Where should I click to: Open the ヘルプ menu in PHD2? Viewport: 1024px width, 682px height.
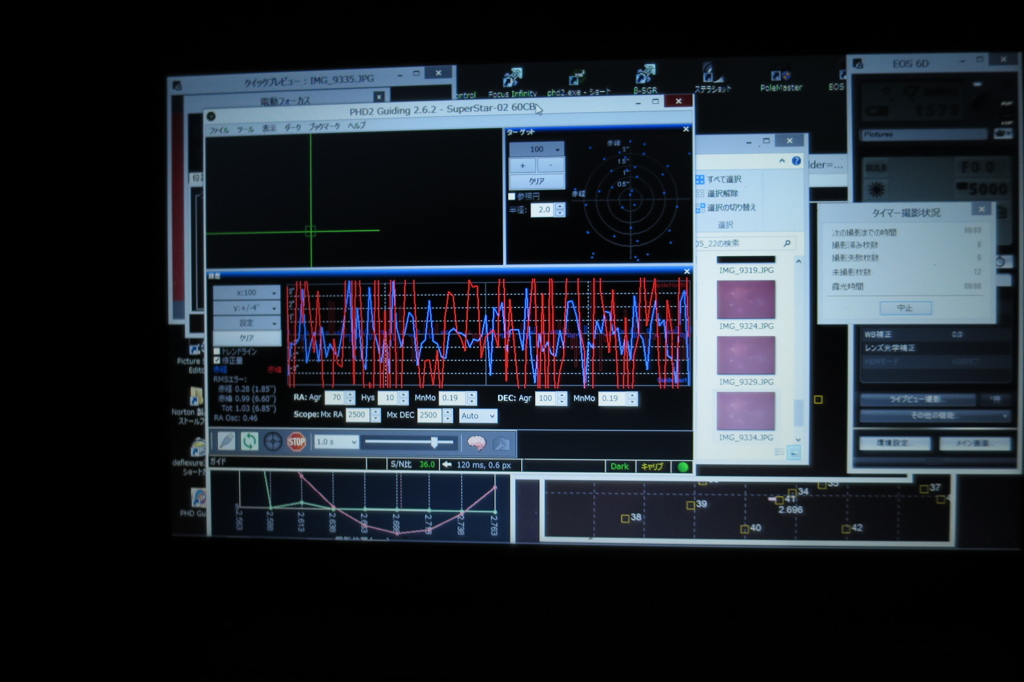pos(357,125)
